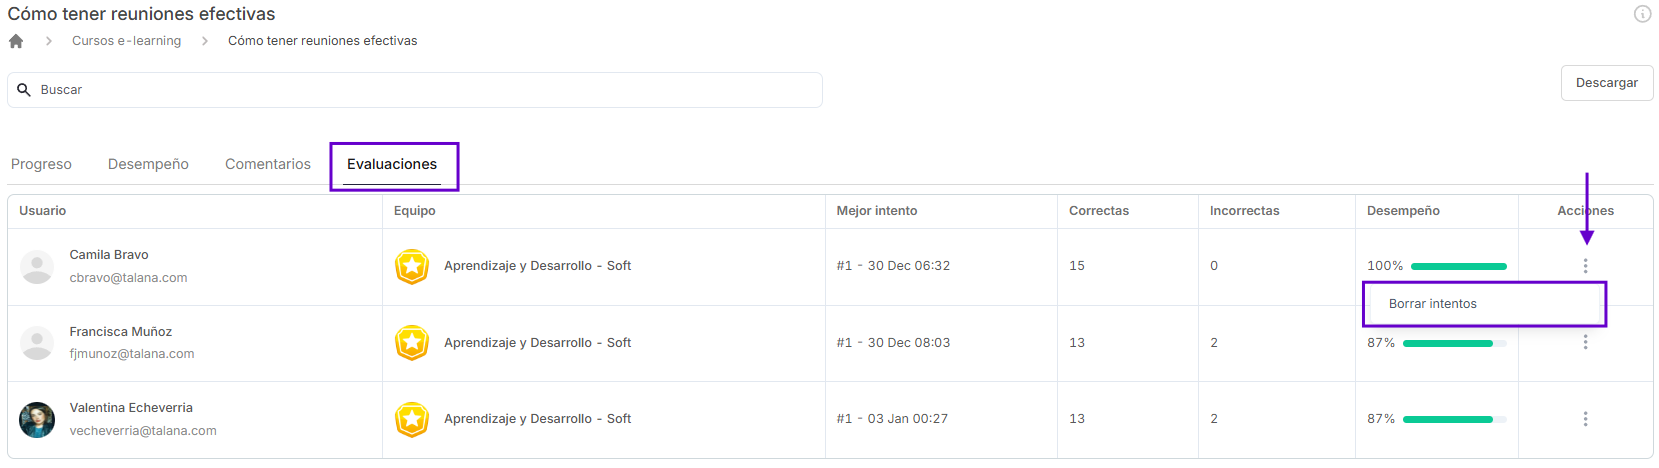Open Cursos e-learning breadcrumb link

(127, 41)
